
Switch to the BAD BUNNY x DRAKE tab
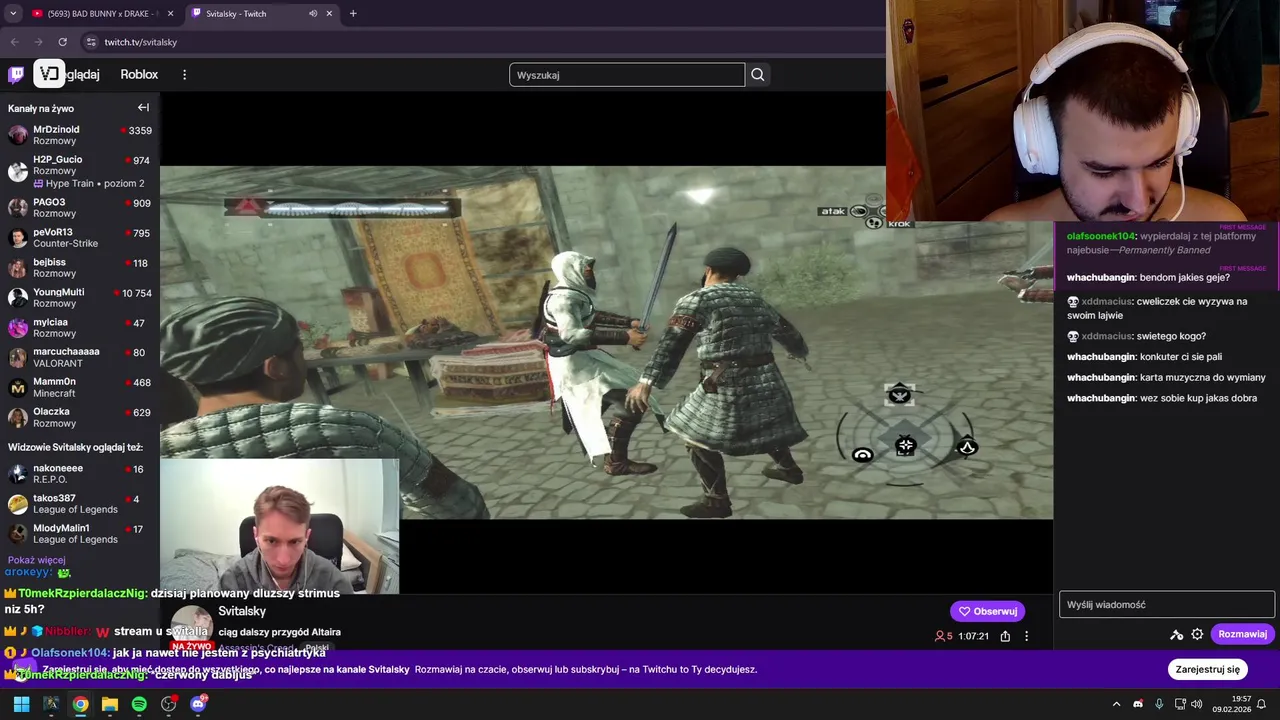102,13
